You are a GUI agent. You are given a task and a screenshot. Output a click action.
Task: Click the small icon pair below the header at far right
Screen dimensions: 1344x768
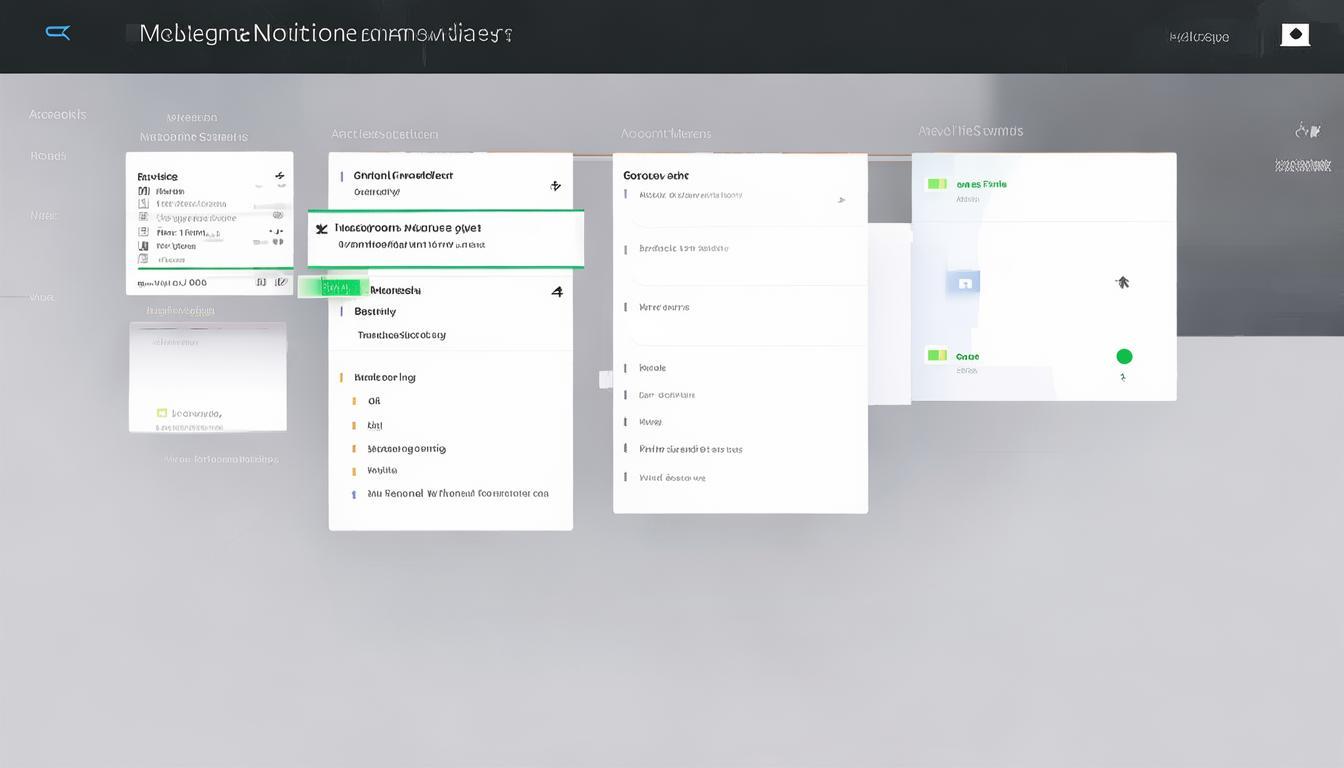coord(1307,131)
